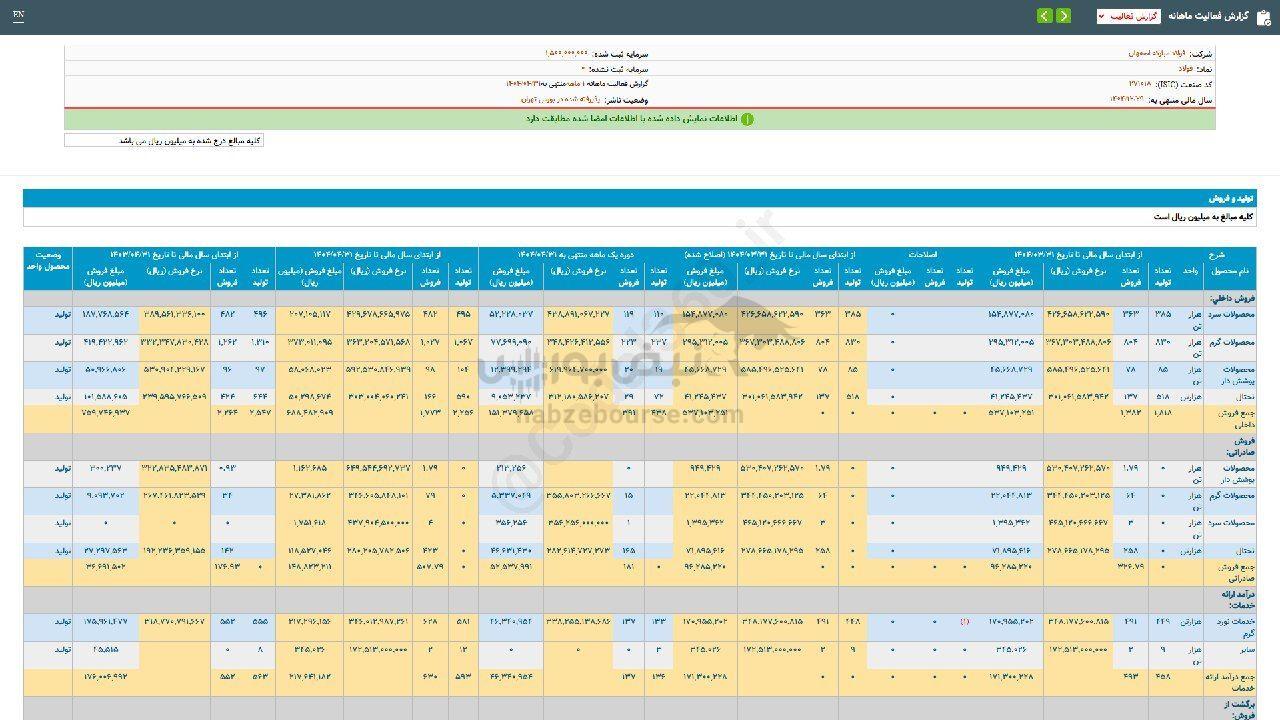This screenshot has width=1280, height=720.
Task: Click the خدمات نورد گرم row label
Action: (1229, 626)
